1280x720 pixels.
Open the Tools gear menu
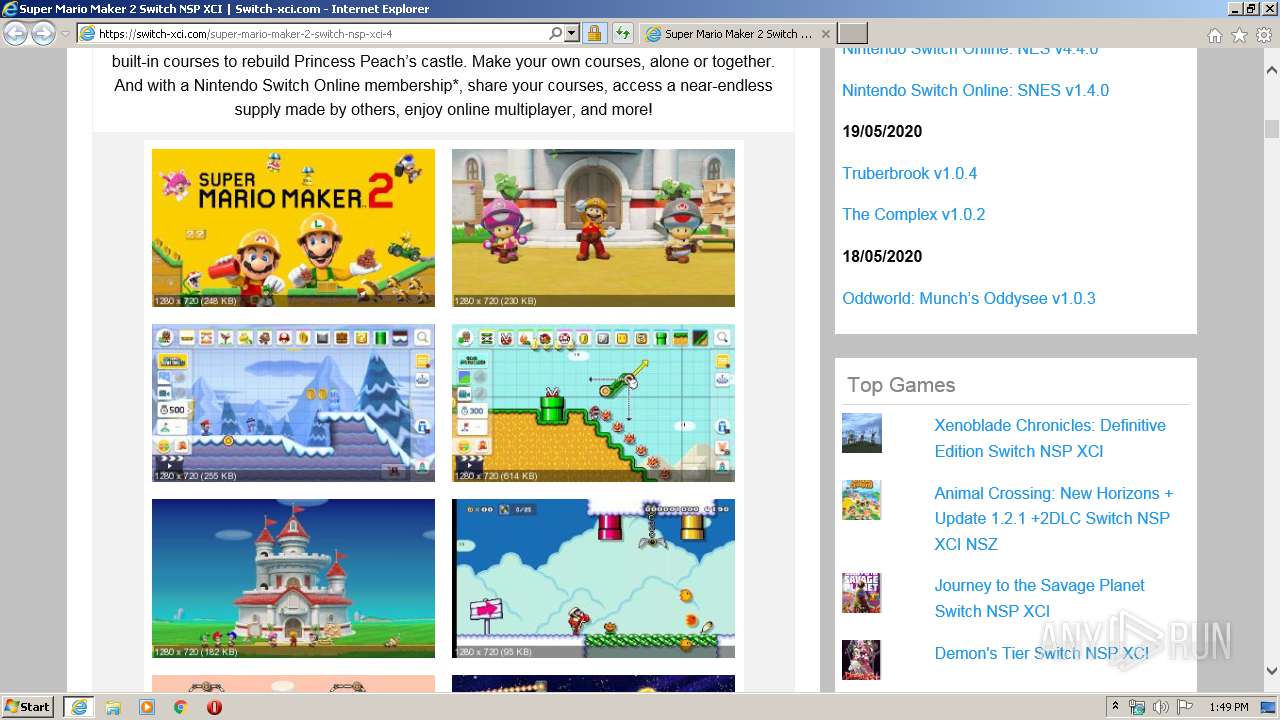pos(1264,35)
